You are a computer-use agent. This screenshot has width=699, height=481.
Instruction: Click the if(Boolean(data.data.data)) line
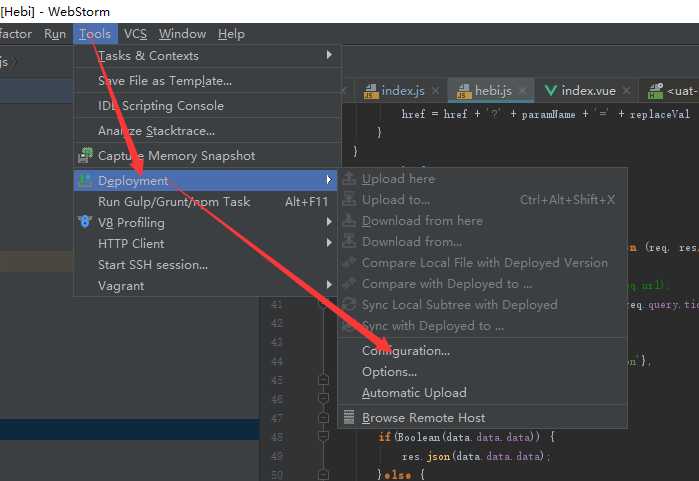(x=467, y=437)
